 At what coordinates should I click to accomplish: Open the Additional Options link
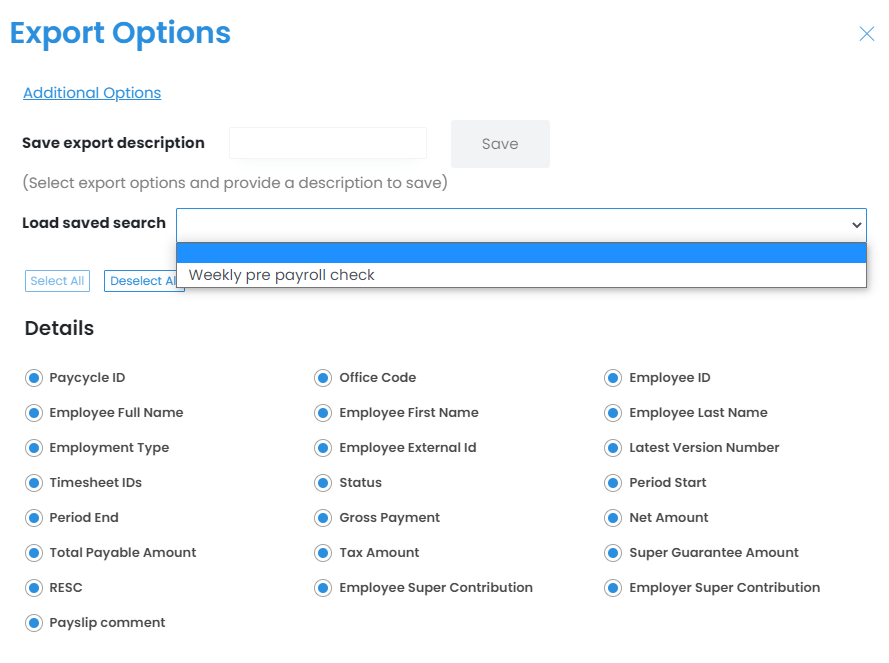(92, 93)
